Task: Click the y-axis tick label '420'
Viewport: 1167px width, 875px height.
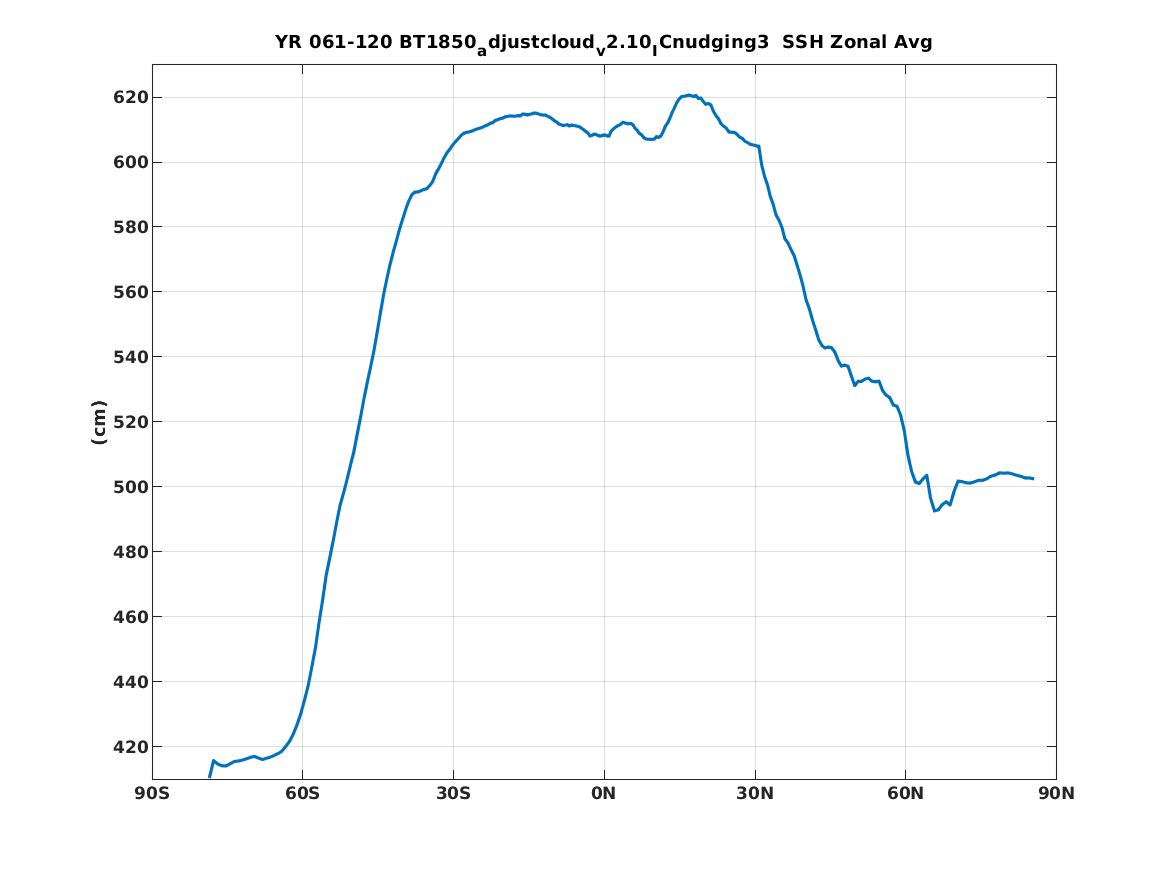Action: (x=131, y=747)
